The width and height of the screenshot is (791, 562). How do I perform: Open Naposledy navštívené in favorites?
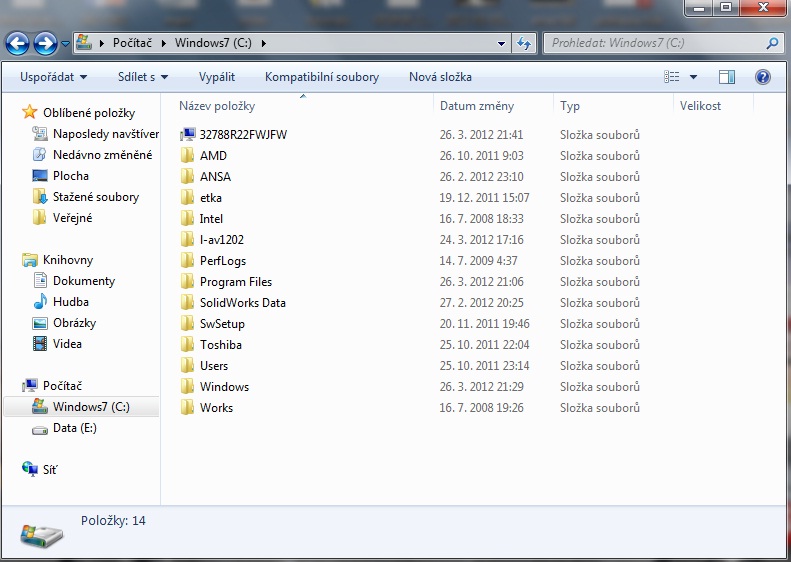point(106,134)
